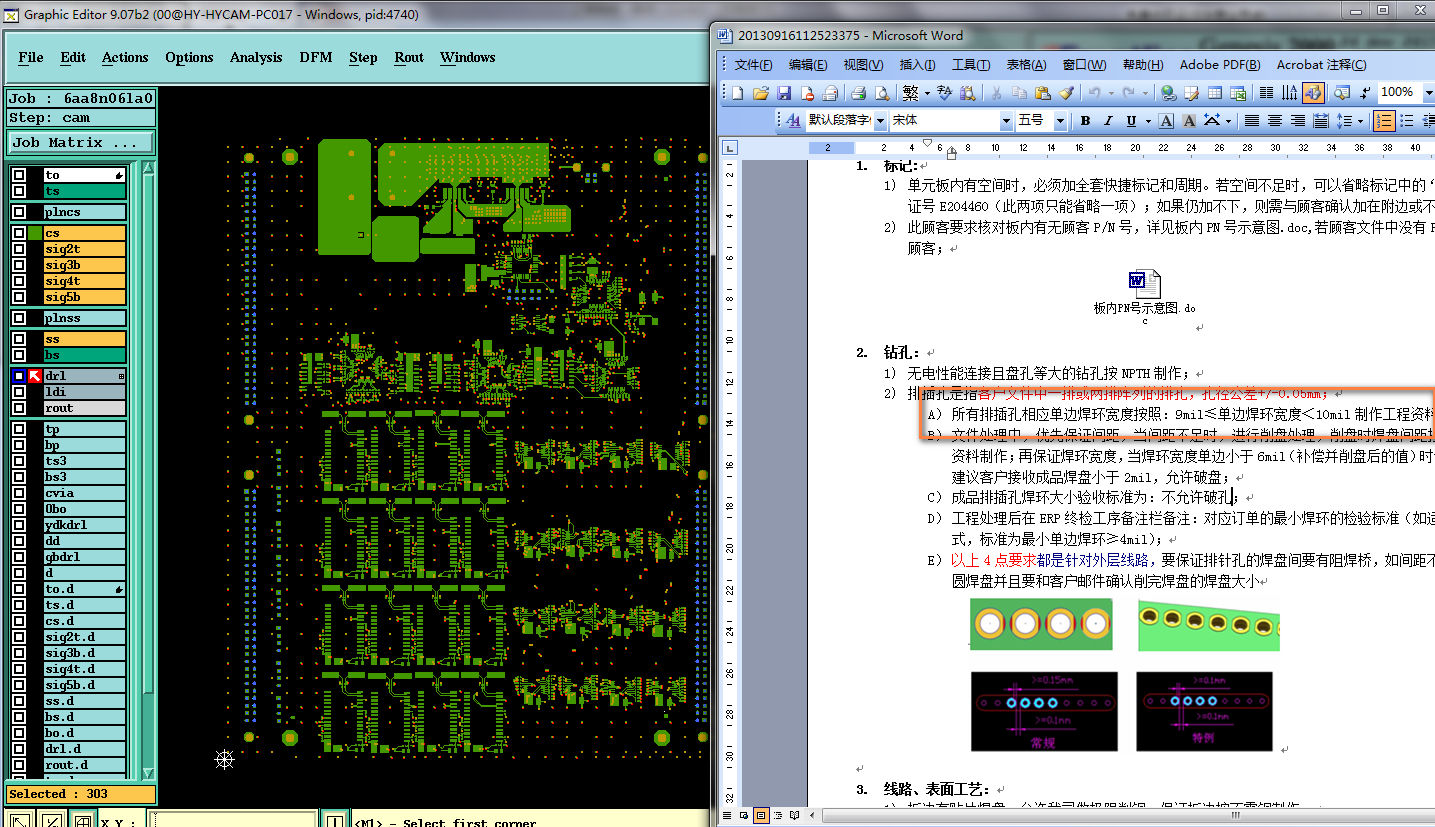Viewport: 1435px width, 827px height.
Task: Open DFM menu in Graphic Editor
Action: tap(316, 57)
